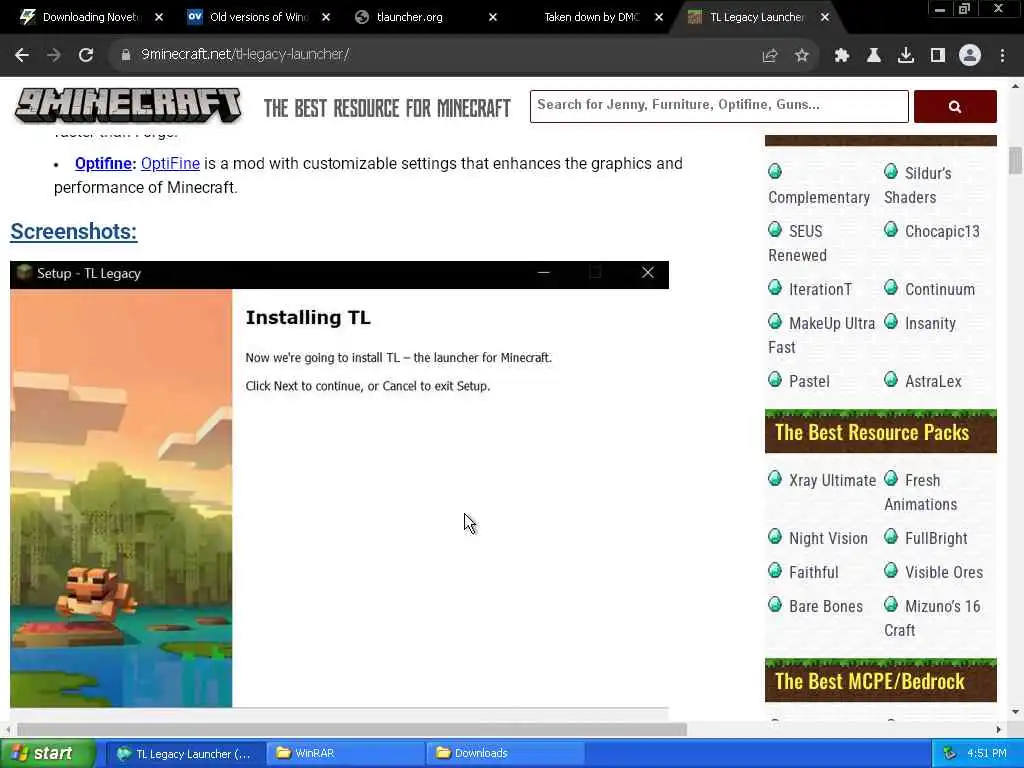
Task: Open the Mizuno's 16 Craft link
Action: (x=933, y=618)
